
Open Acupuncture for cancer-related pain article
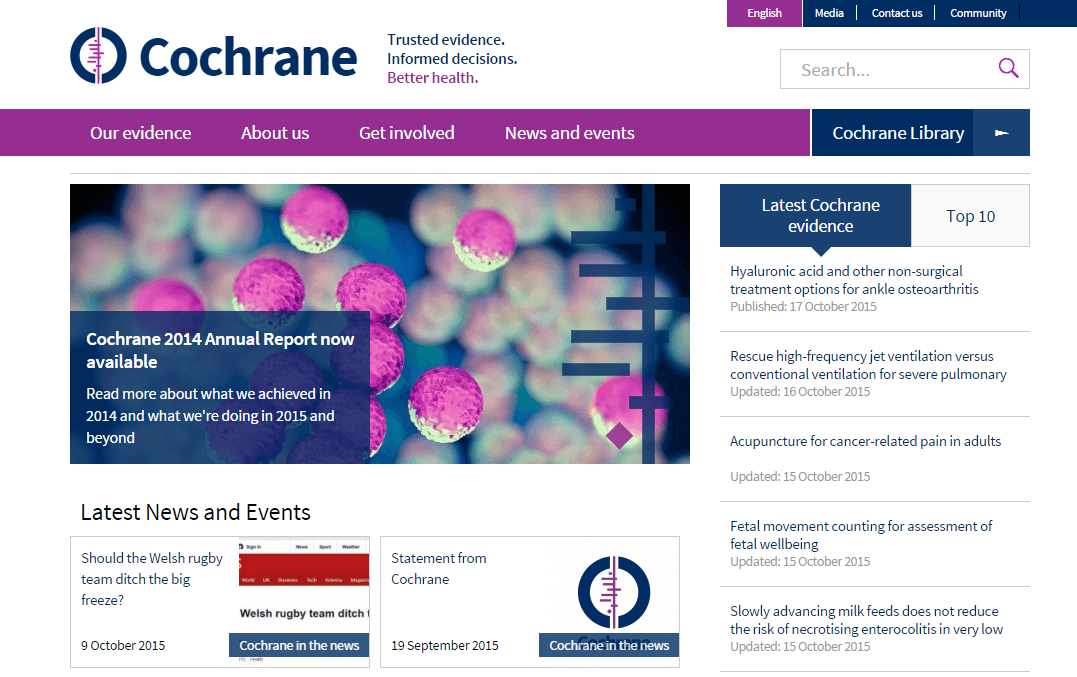click(x=865, y=441)
